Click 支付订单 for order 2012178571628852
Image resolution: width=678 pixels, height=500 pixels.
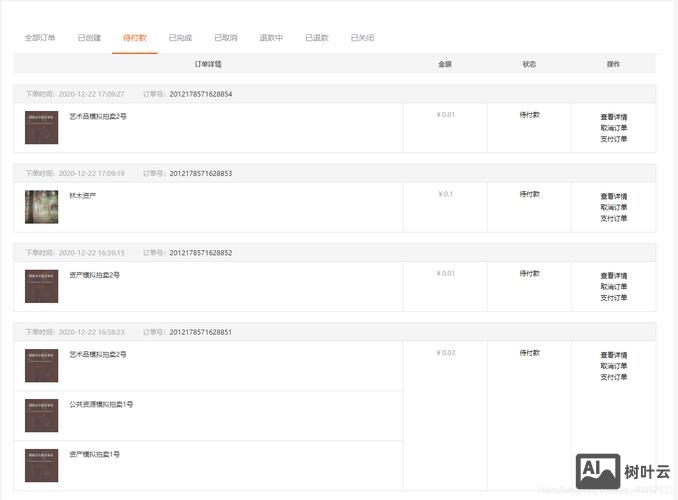coord(614,298)
